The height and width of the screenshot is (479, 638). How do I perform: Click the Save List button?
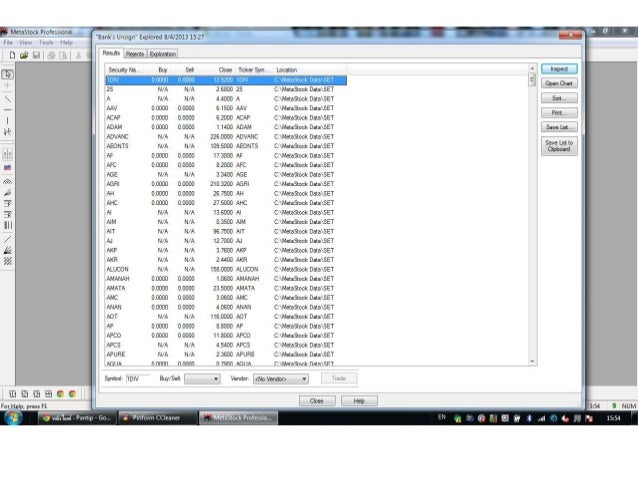pos(559,127)
